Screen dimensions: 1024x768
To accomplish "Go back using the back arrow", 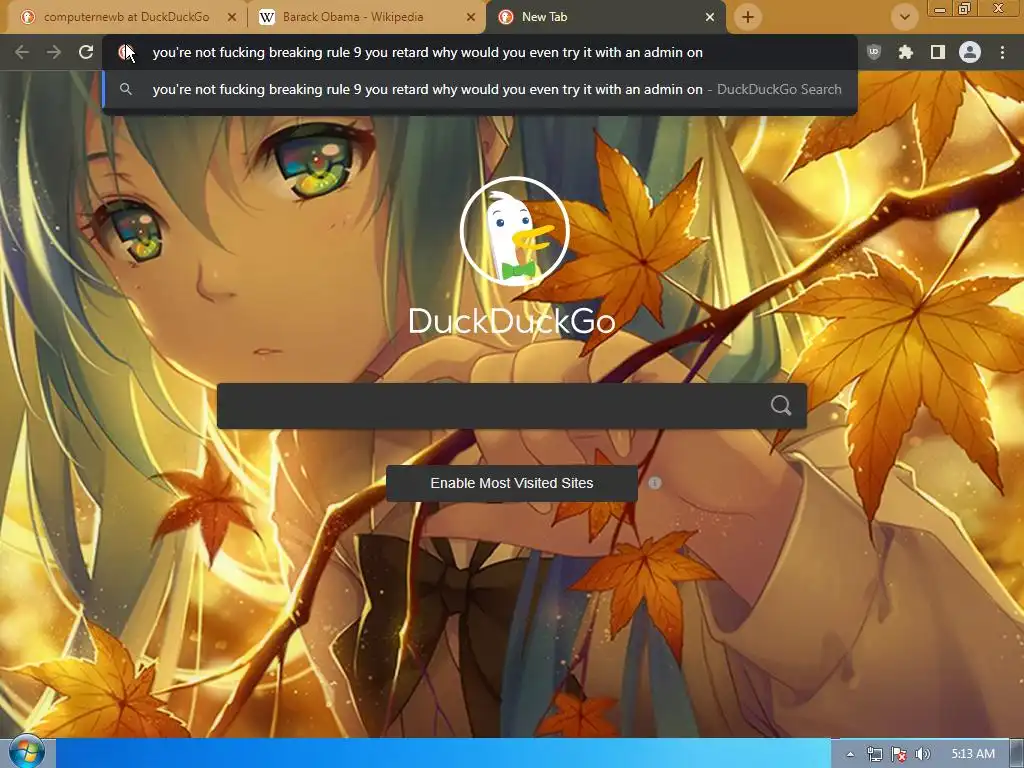I will click(22, 52).
